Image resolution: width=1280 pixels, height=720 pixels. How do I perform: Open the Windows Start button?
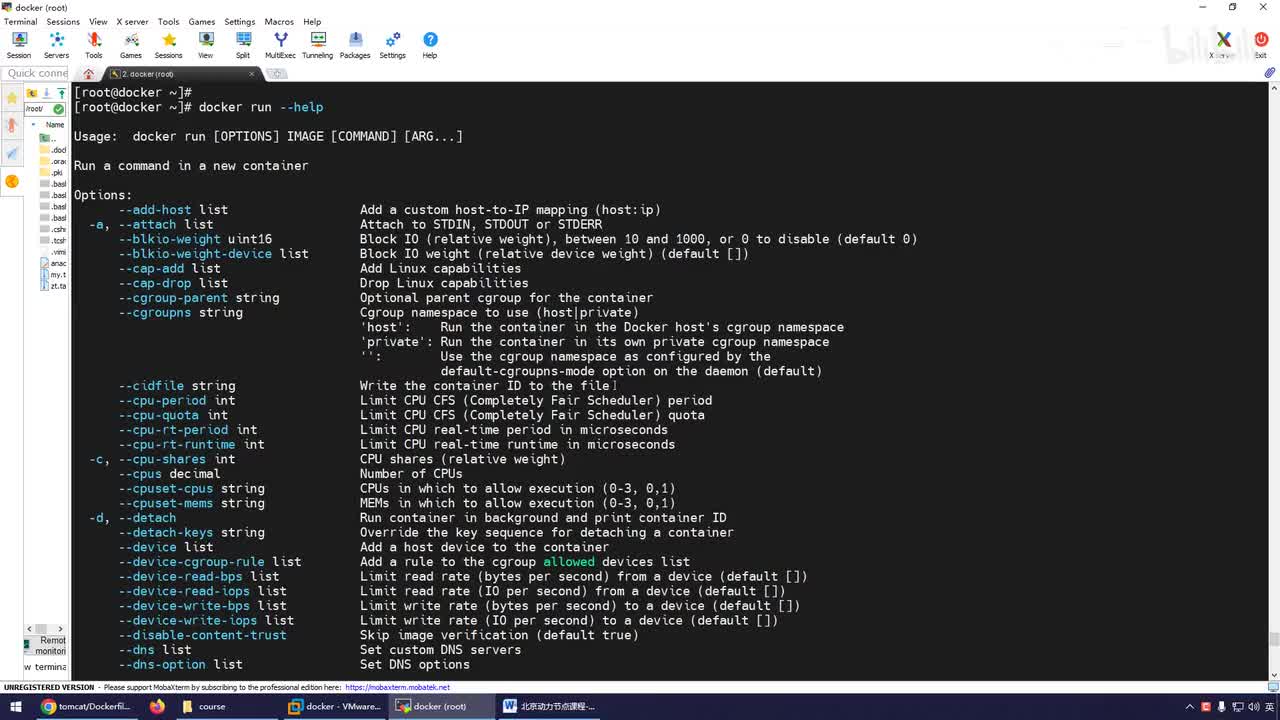pos(16,706)
